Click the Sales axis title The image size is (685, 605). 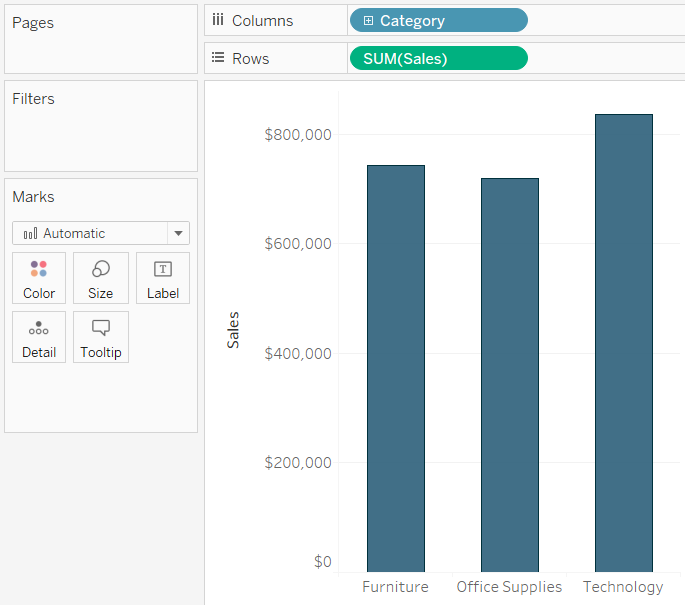pos(233,330)
